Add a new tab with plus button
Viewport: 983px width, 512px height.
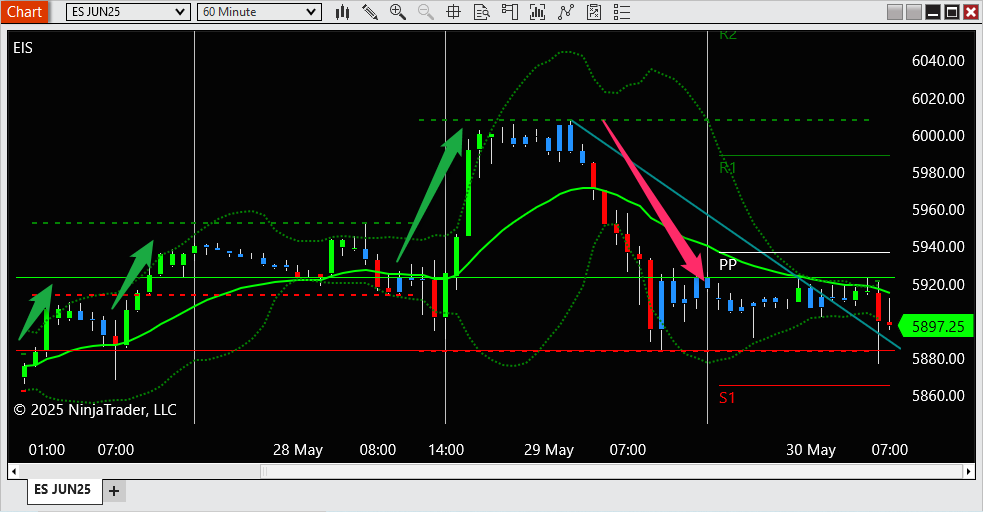(113, 491)
